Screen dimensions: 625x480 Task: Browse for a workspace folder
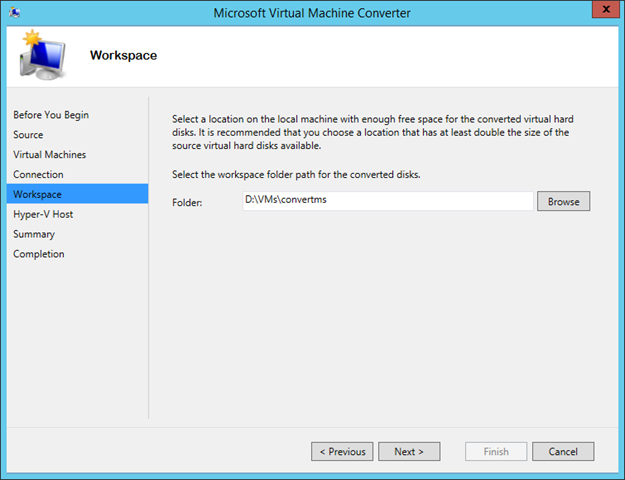coord(563,201)
